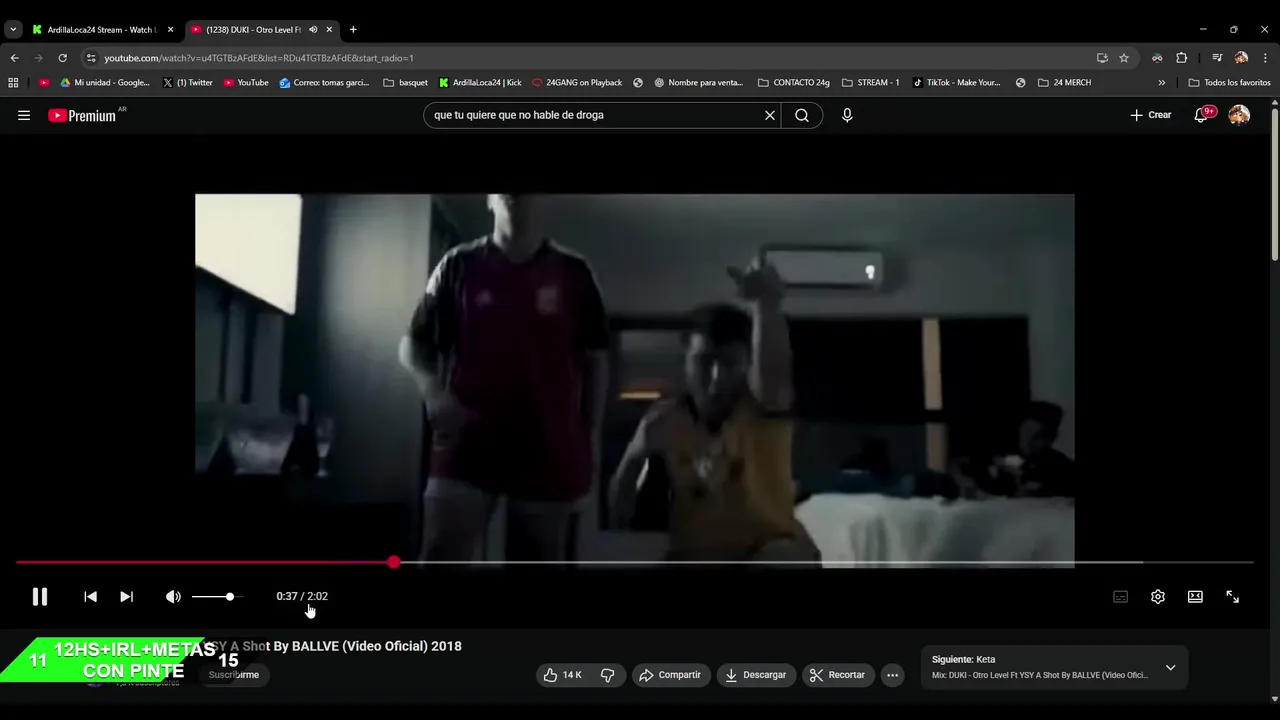View site information icon in address bar

coord(91,58)
